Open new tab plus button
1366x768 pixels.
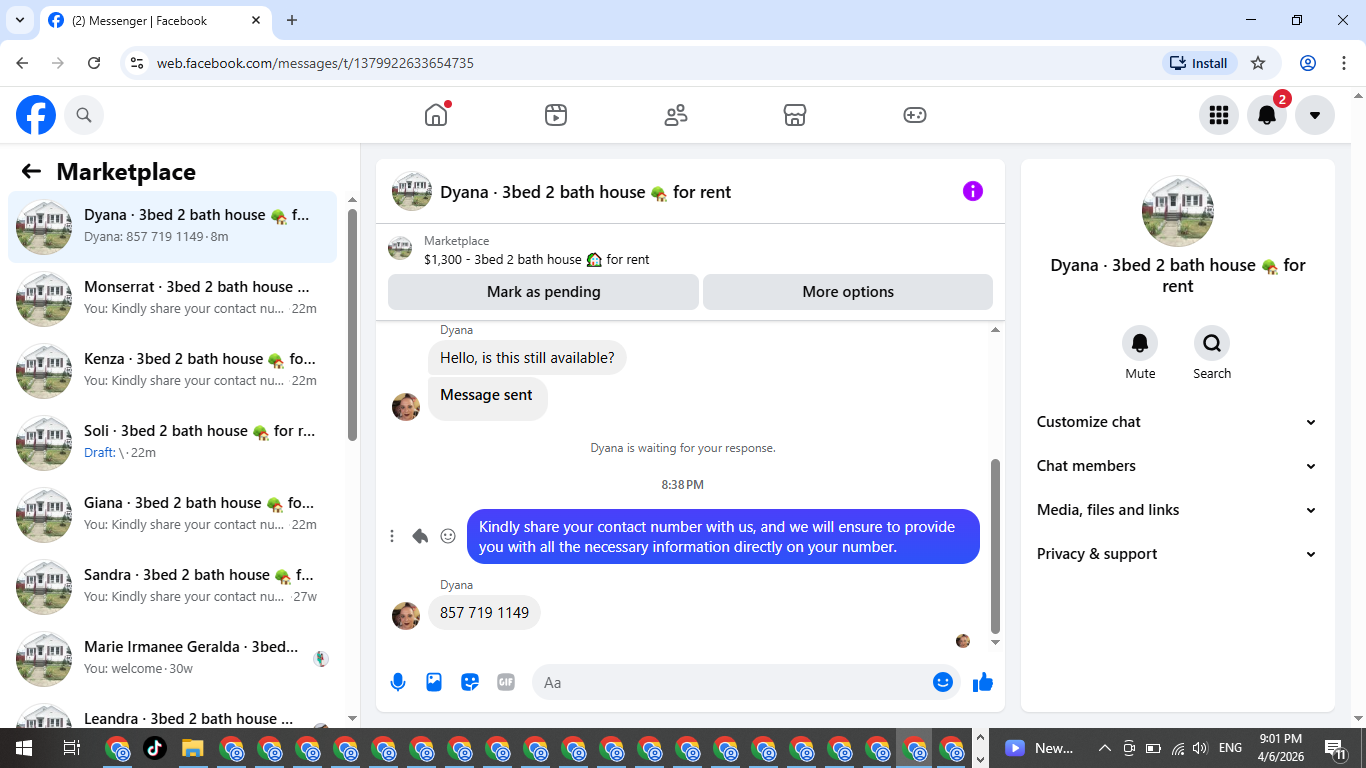(x=292, y=20)
